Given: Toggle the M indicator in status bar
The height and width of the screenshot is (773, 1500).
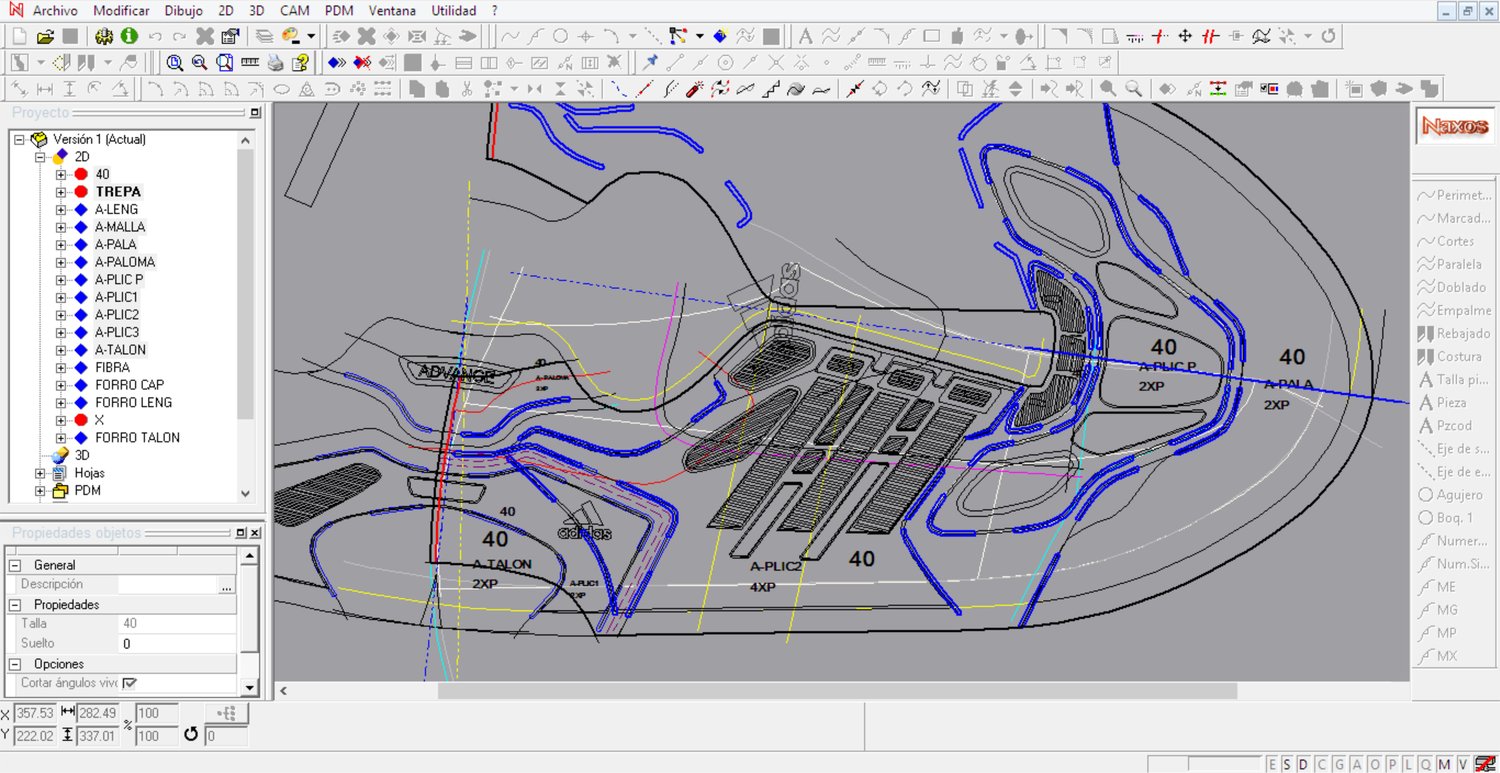Looking at the screenshot, I should pyautogui.click(x=1445, y=765).
